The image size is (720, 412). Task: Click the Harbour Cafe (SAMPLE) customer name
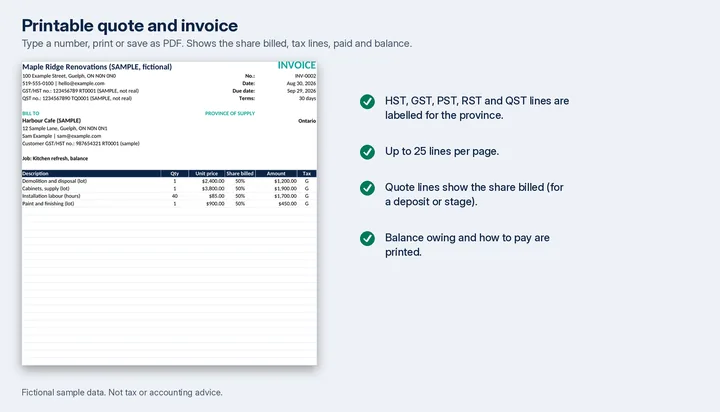click(x=51, y=121)
